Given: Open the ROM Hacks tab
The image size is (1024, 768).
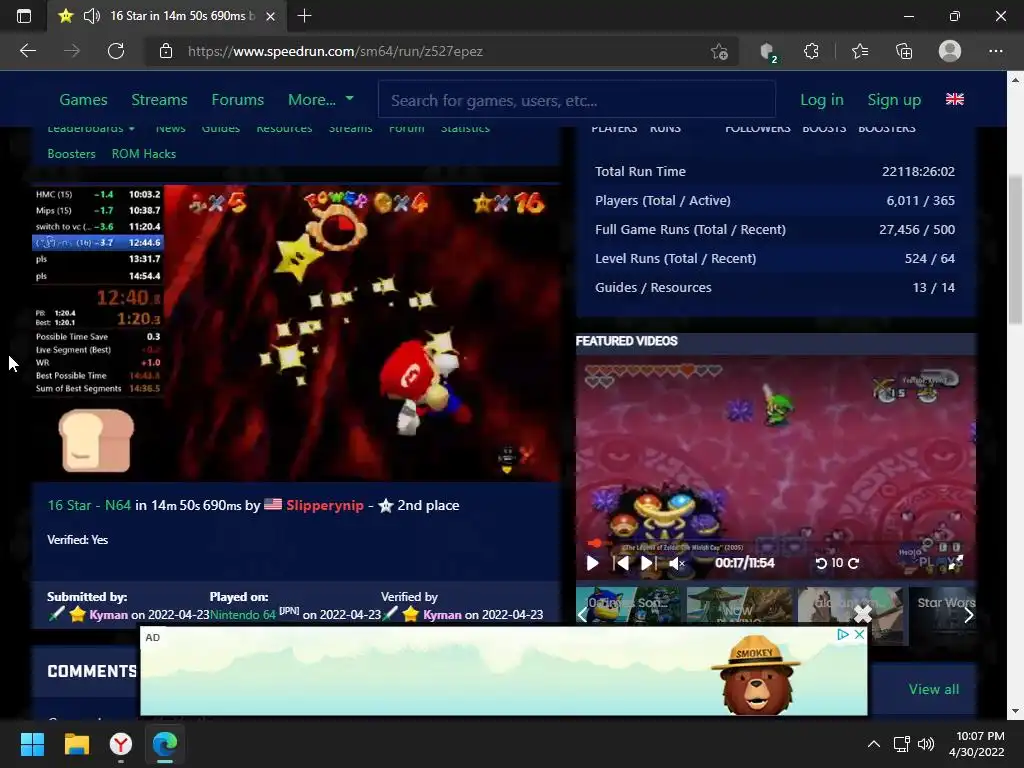Looking at the screenshot, I should (x=144, y=153).
